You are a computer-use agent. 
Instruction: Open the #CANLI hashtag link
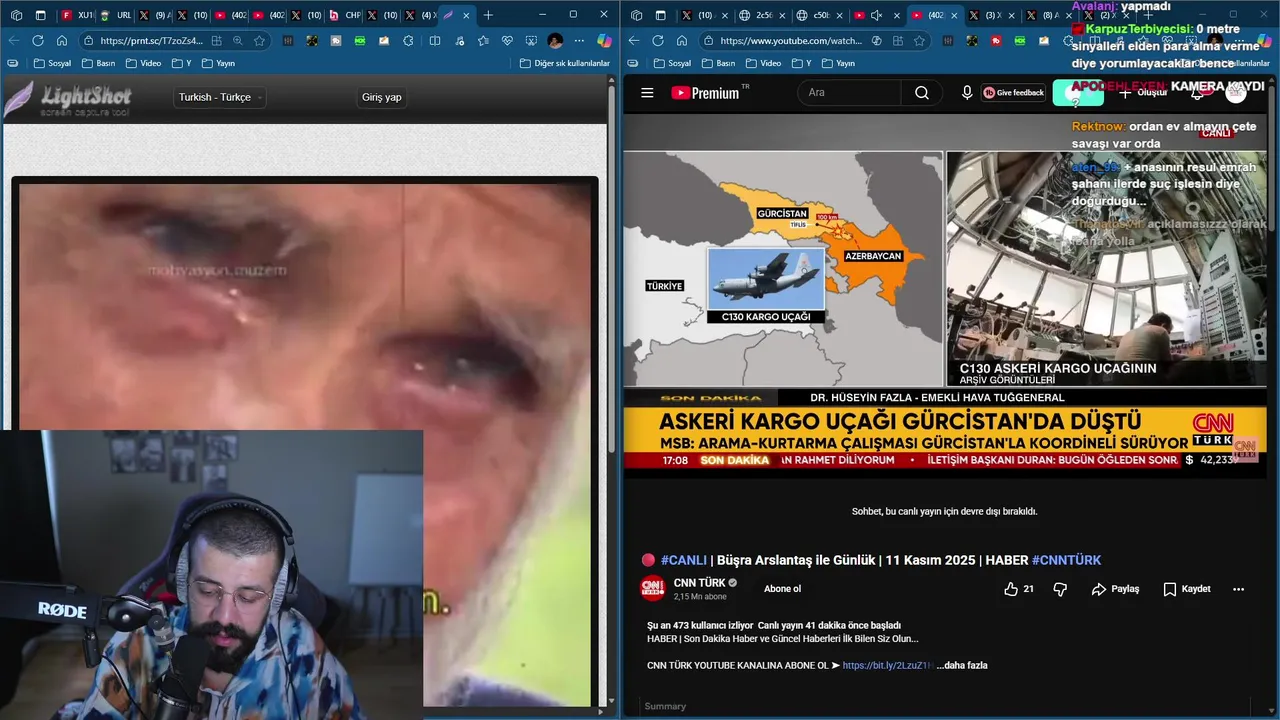pos(684,560)
